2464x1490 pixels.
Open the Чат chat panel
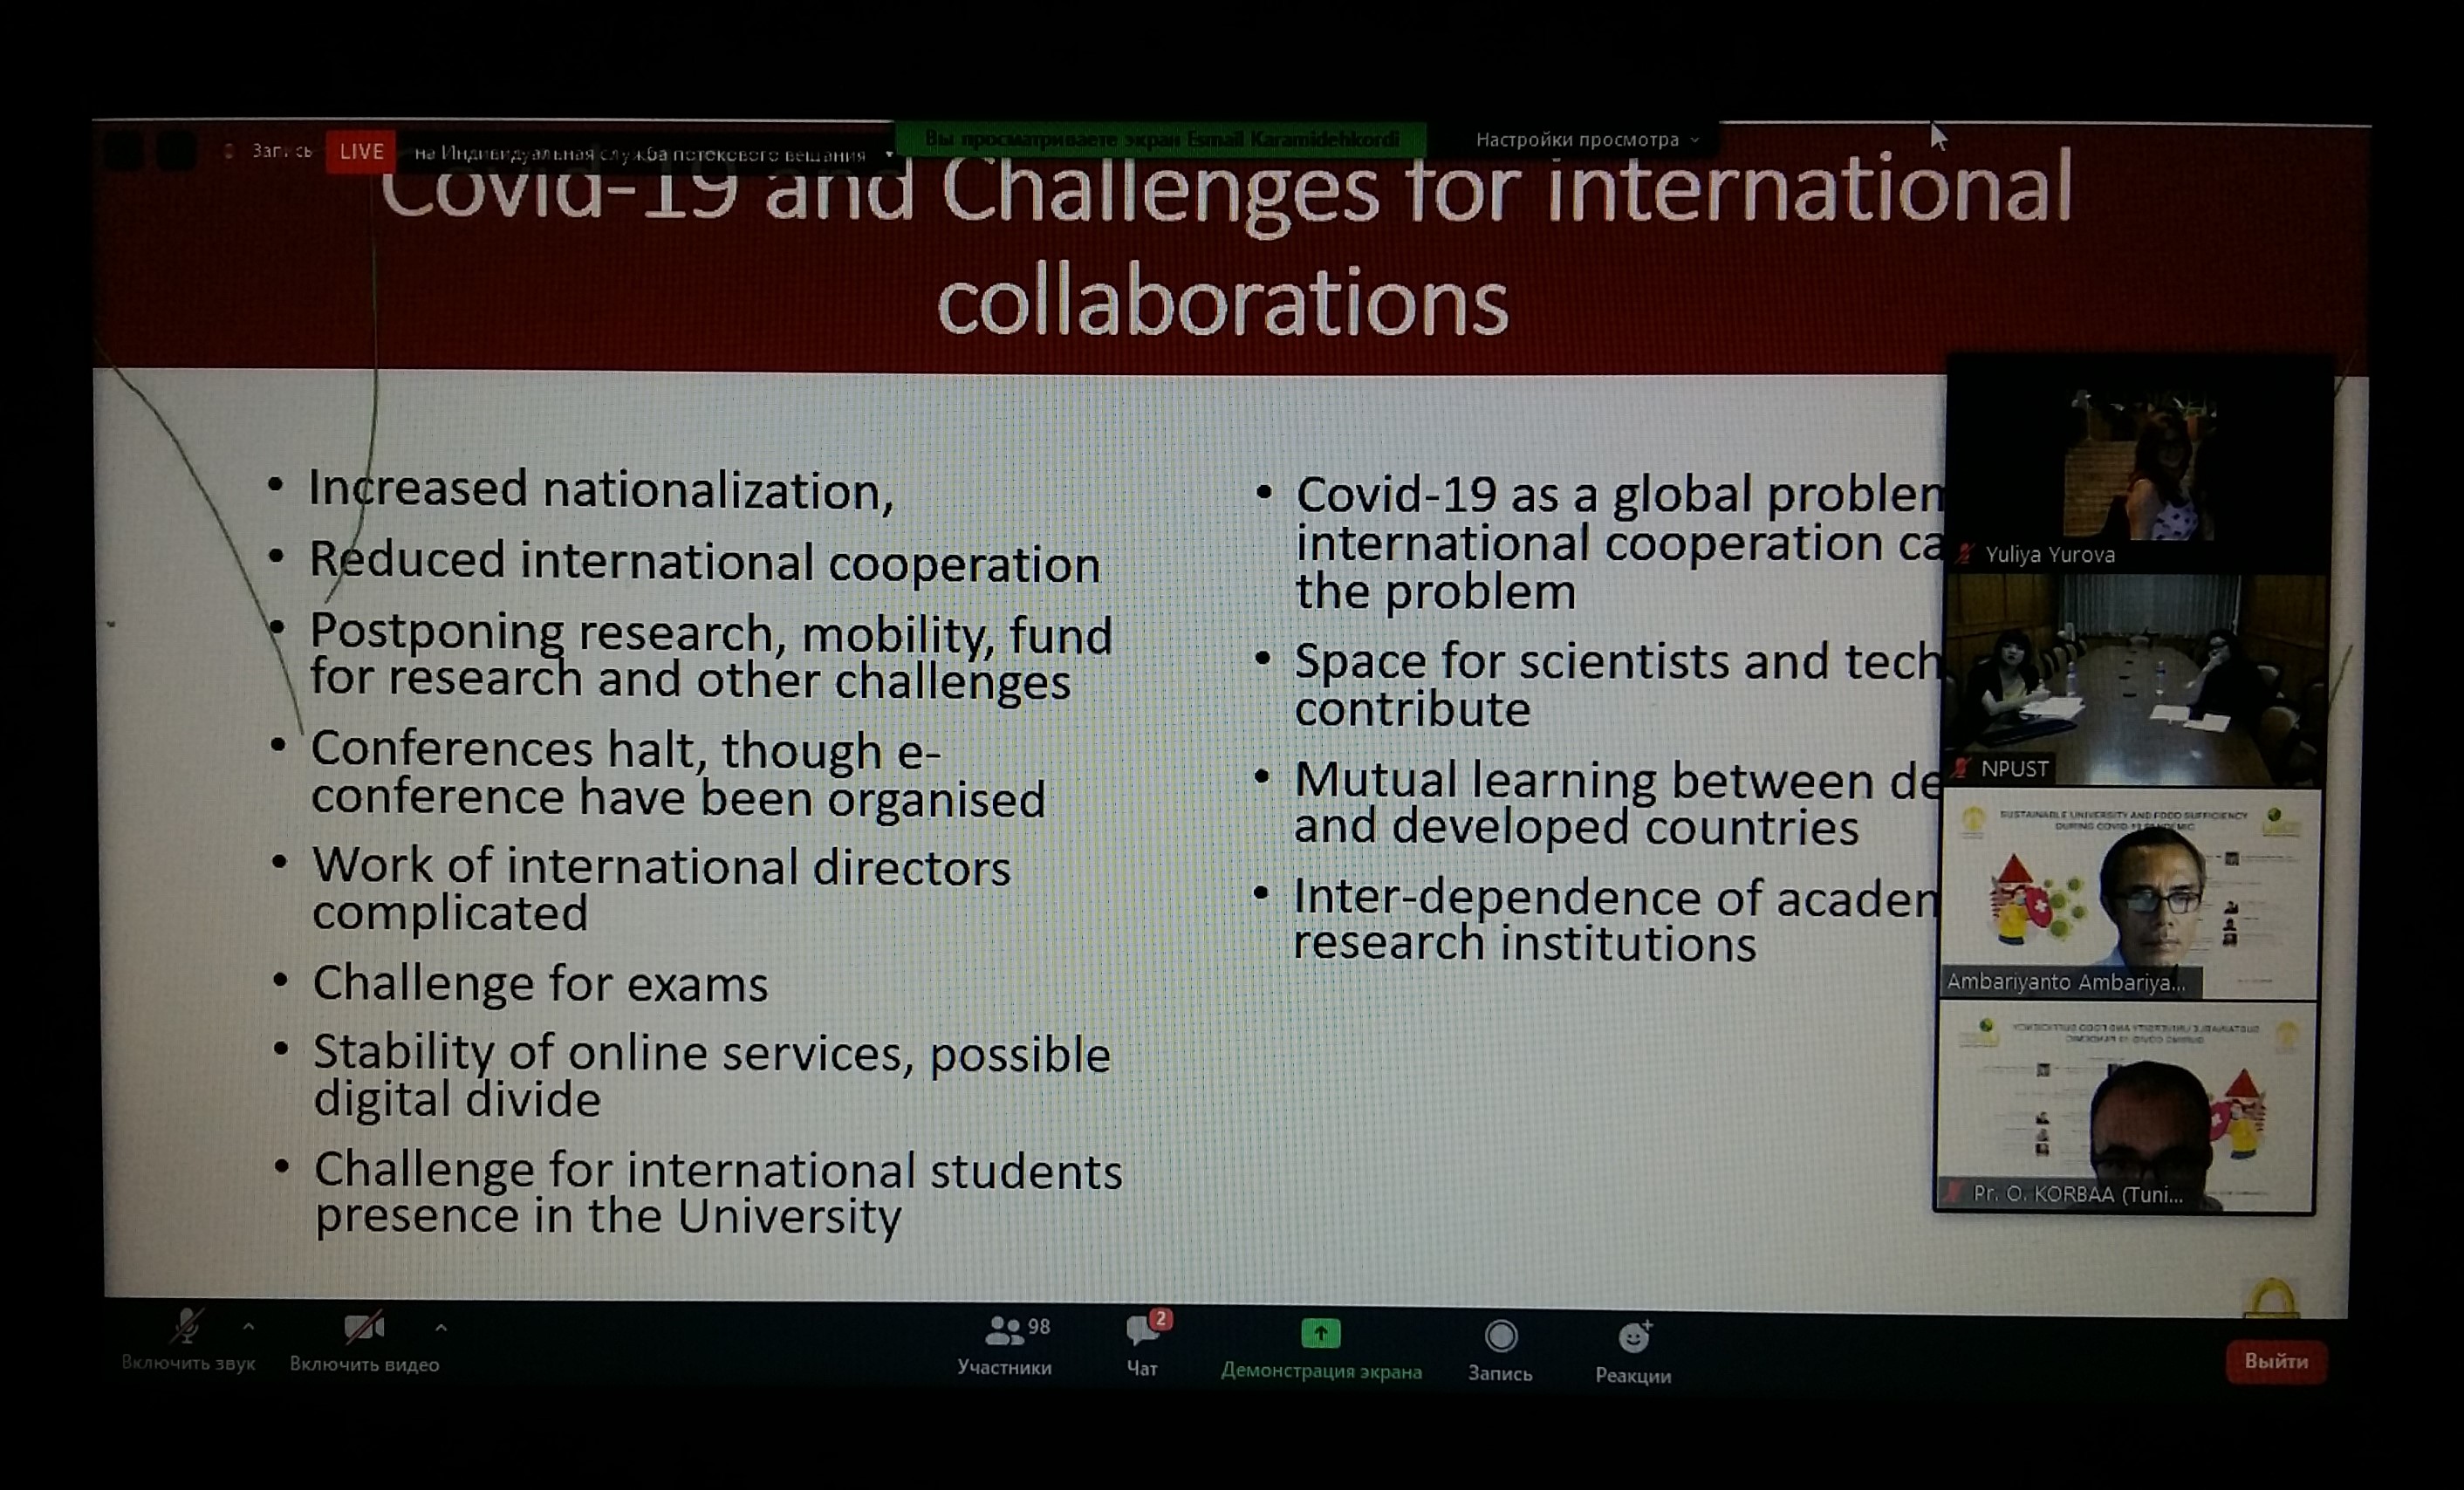pyautogui.click(x=1142, y=1346)
